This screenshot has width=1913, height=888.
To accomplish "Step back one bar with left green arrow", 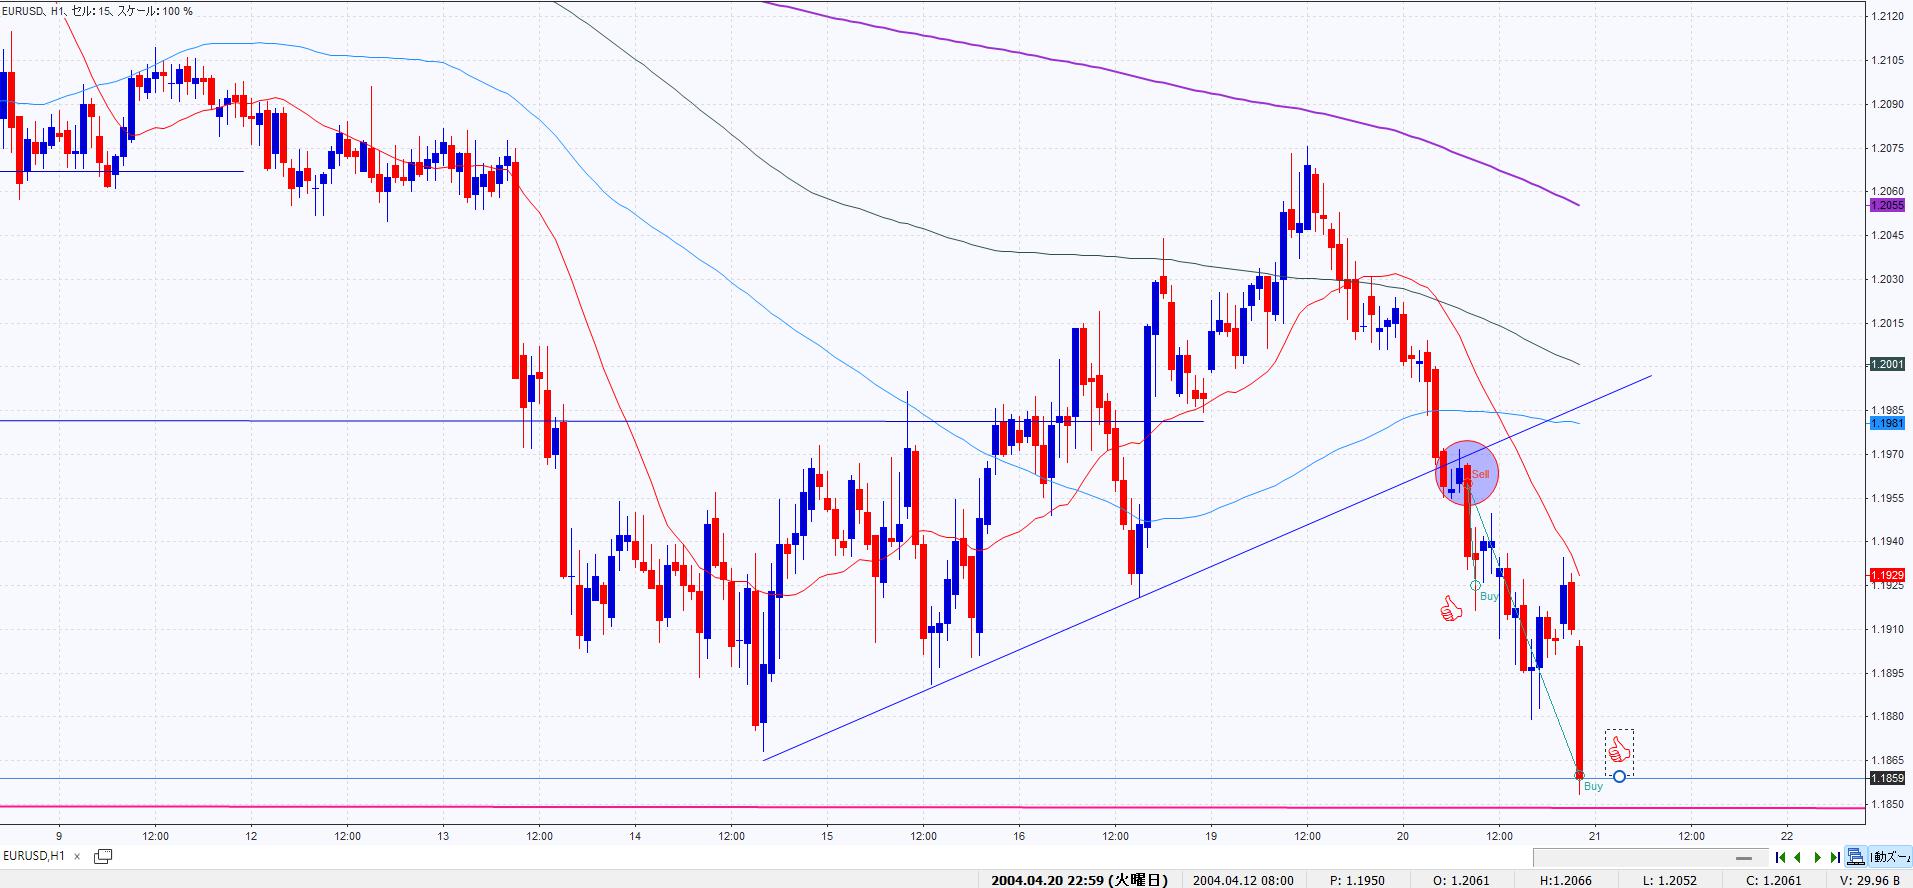I will coord(1798,857).
